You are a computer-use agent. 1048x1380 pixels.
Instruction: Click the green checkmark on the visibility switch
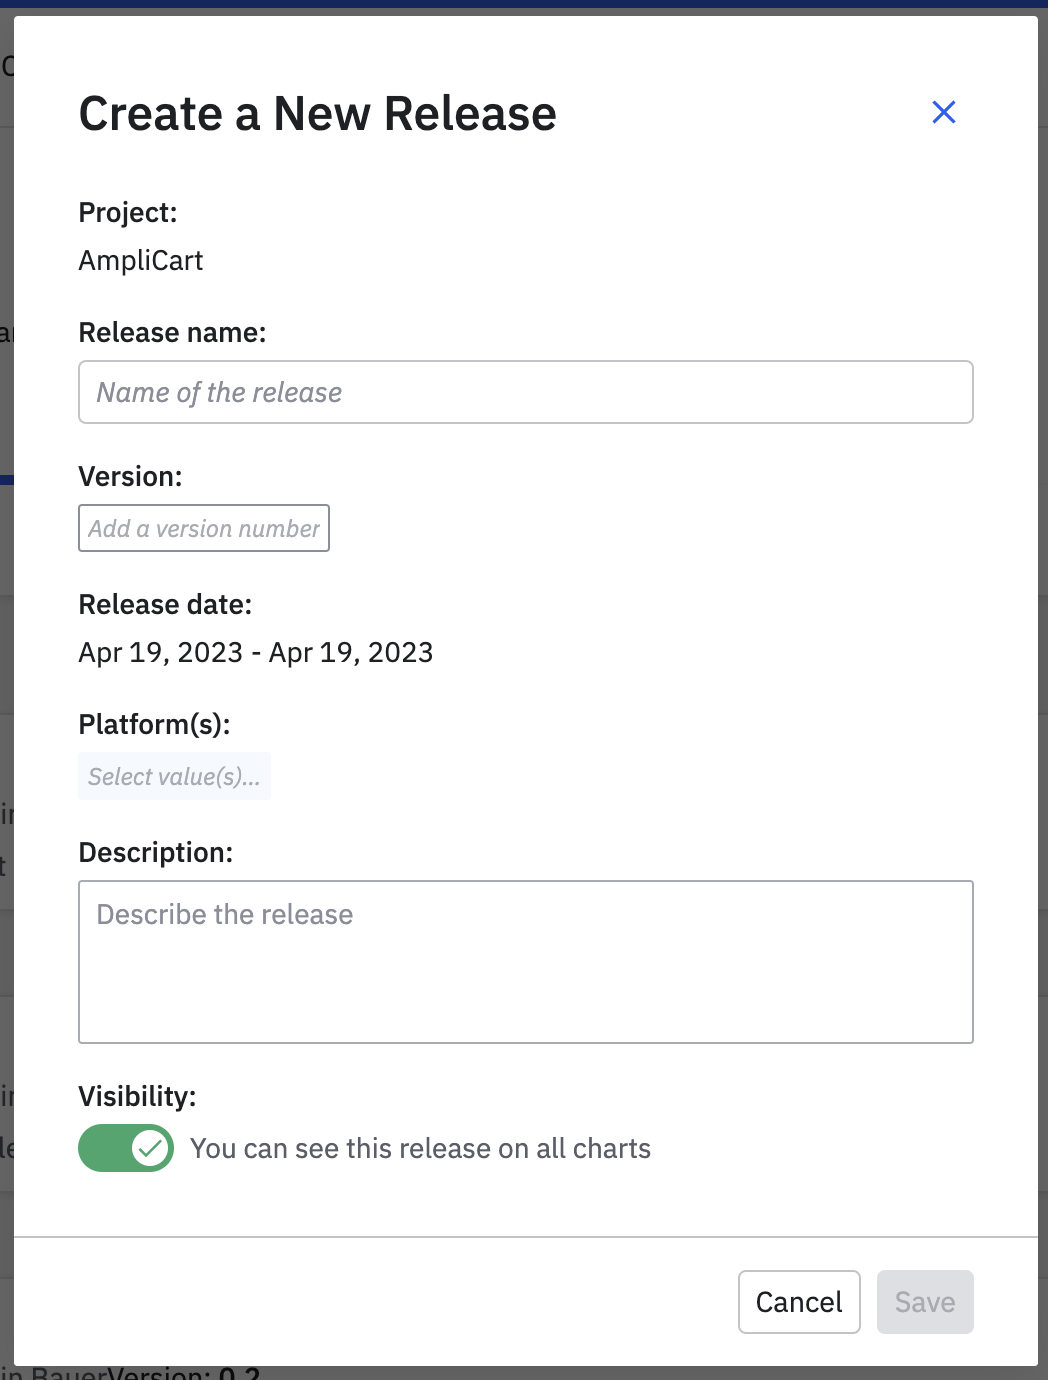coord(150,1148)
